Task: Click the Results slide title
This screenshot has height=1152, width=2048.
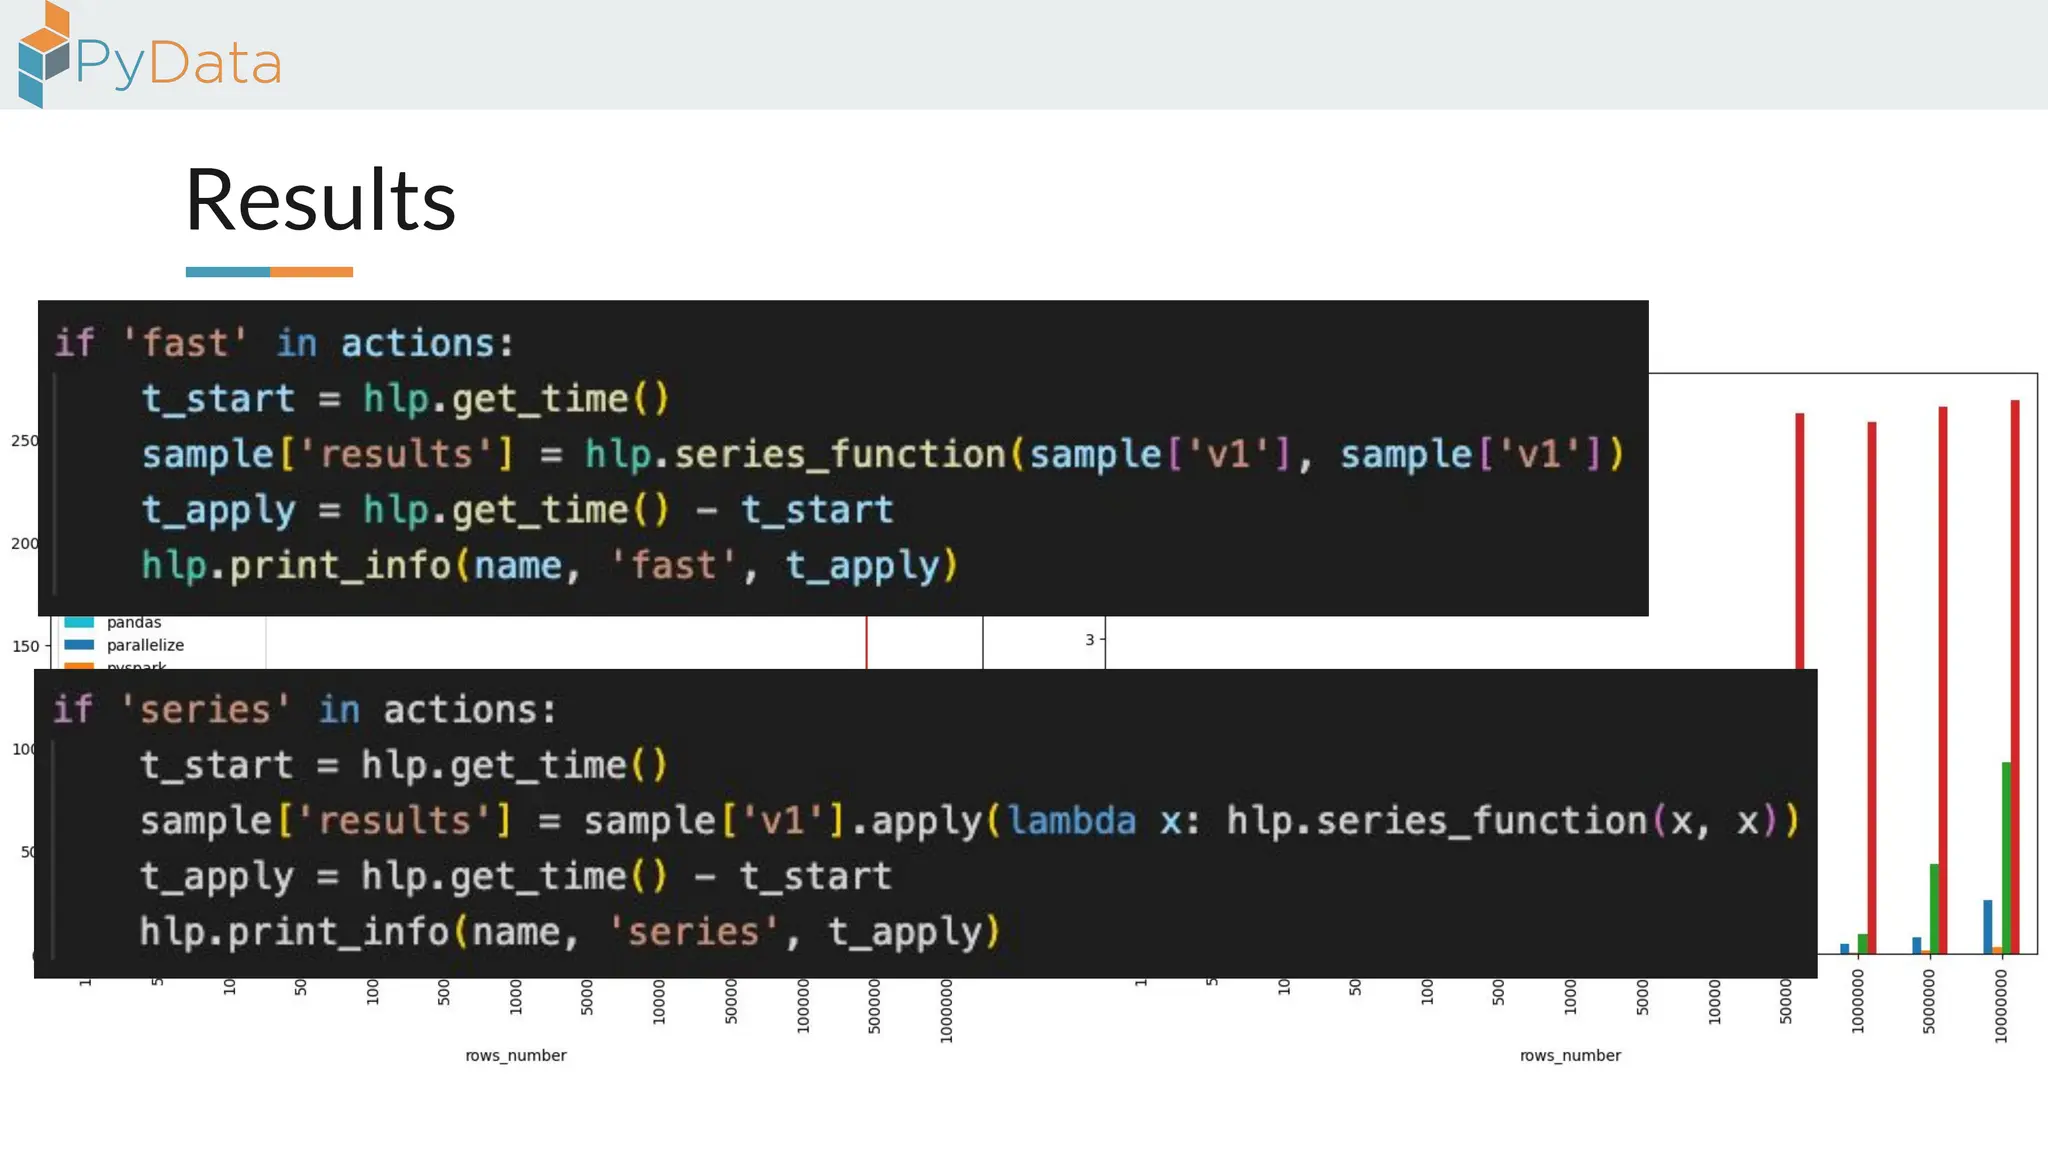Action: tap(320, 200)
